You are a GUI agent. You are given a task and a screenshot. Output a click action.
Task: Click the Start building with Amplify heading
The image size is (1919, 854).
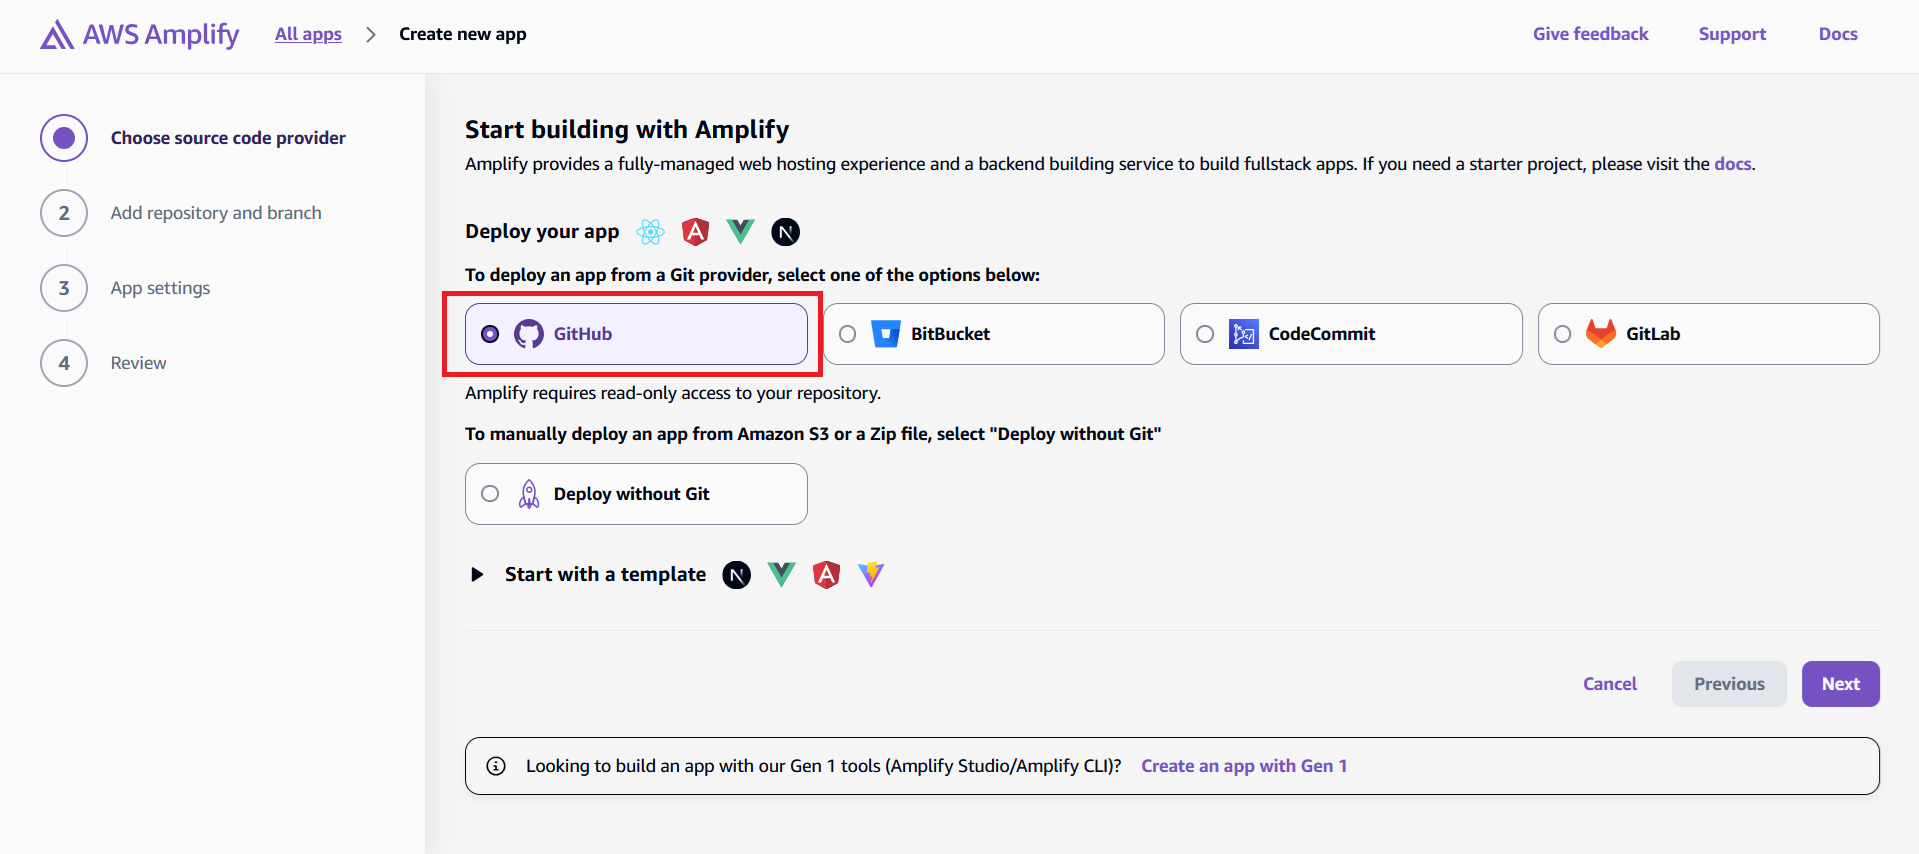click(x=627, y=130)
